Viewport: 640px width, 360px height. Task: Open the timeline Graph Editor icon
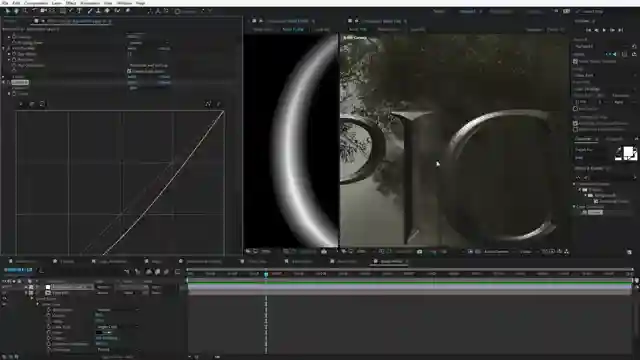coord(177,271)
